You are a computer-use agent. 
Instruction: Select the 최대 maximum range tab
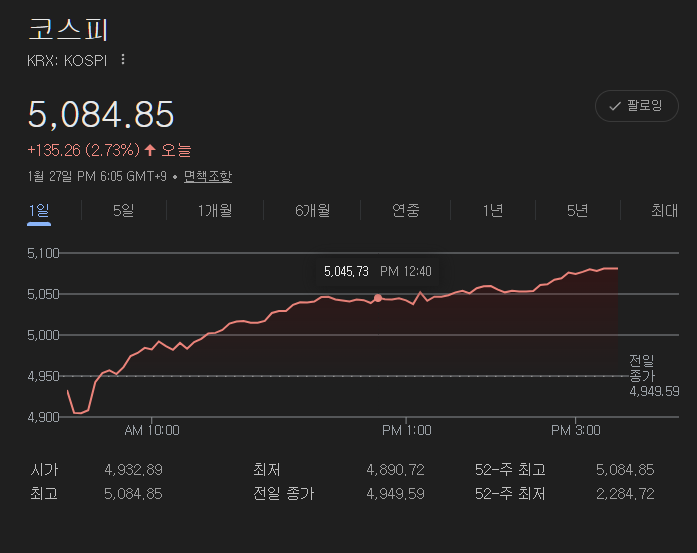(x=664, y=210)
